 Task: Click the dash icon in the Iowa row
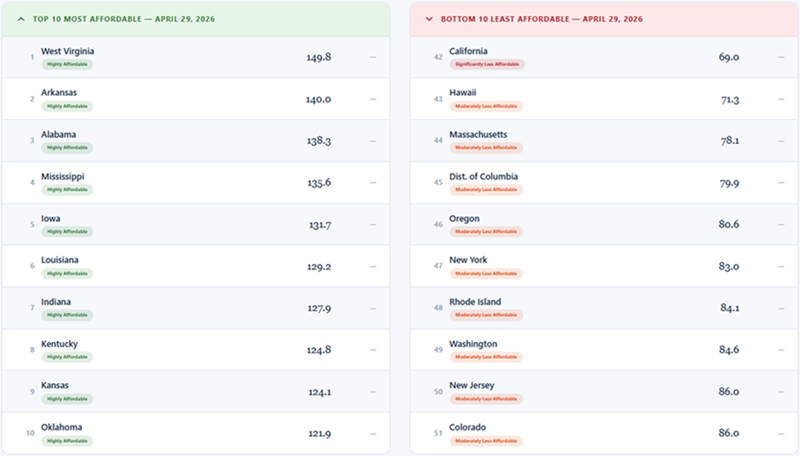coord(373,224)
